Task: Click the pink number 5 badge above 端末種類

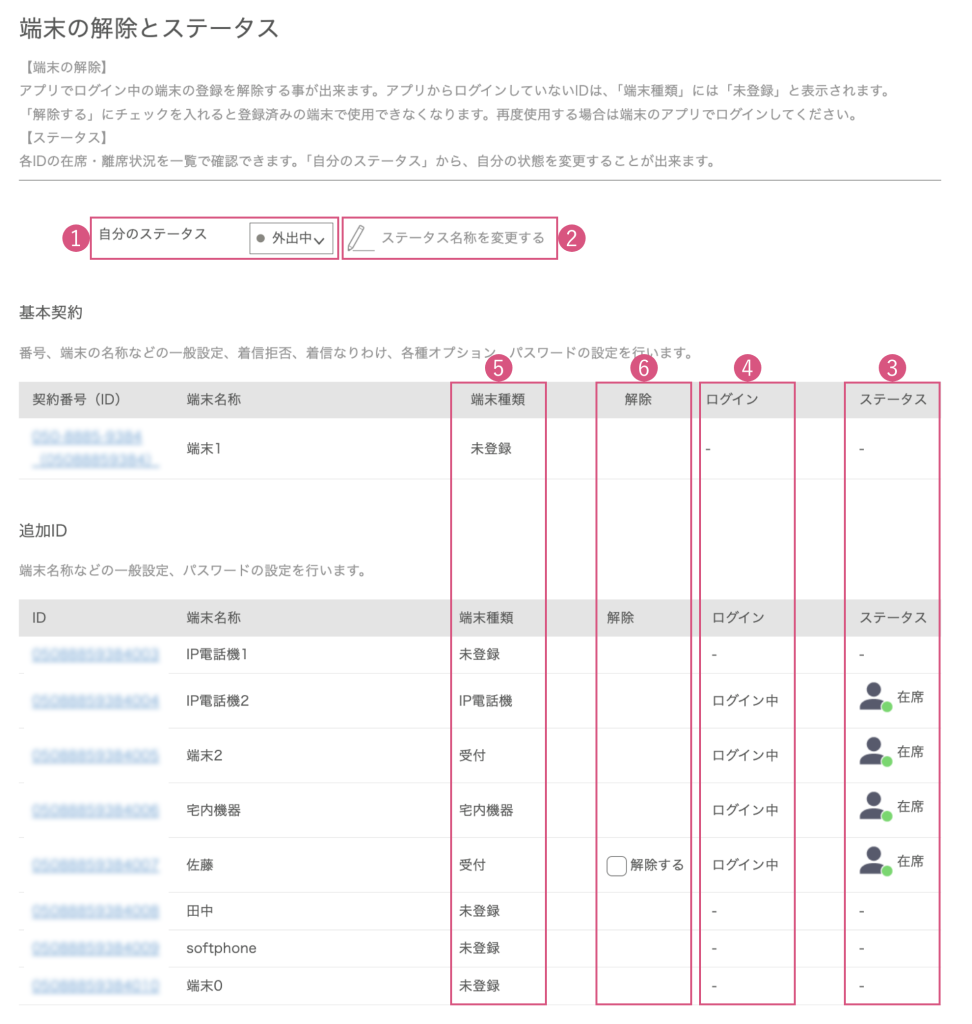Action: point(497,368)
